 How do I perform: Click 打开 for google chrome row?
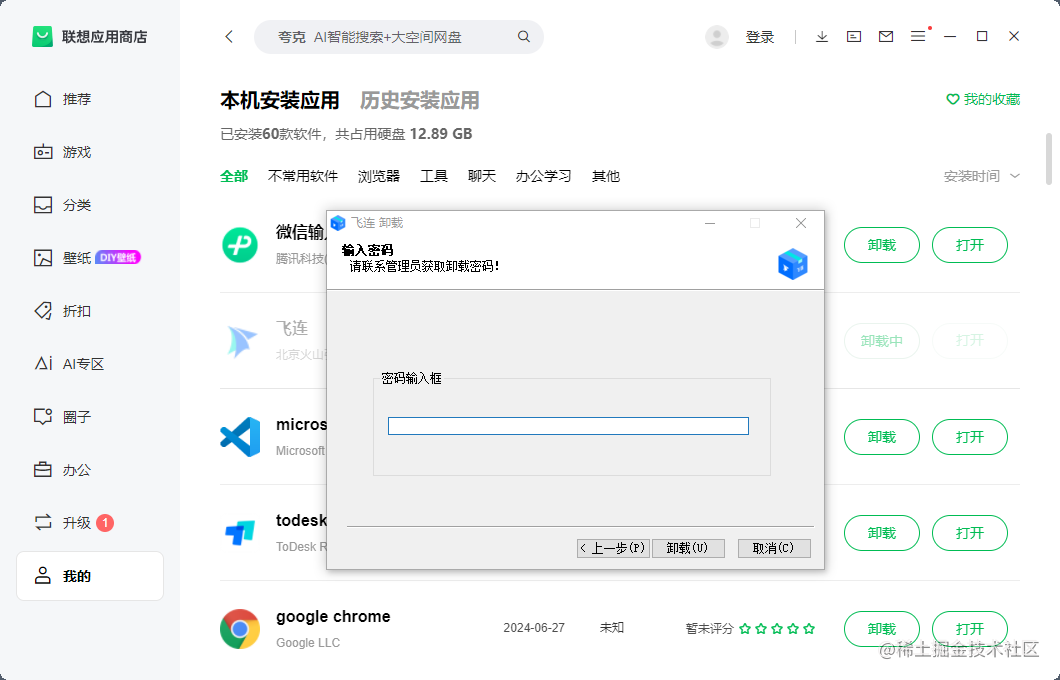(969, 629)
